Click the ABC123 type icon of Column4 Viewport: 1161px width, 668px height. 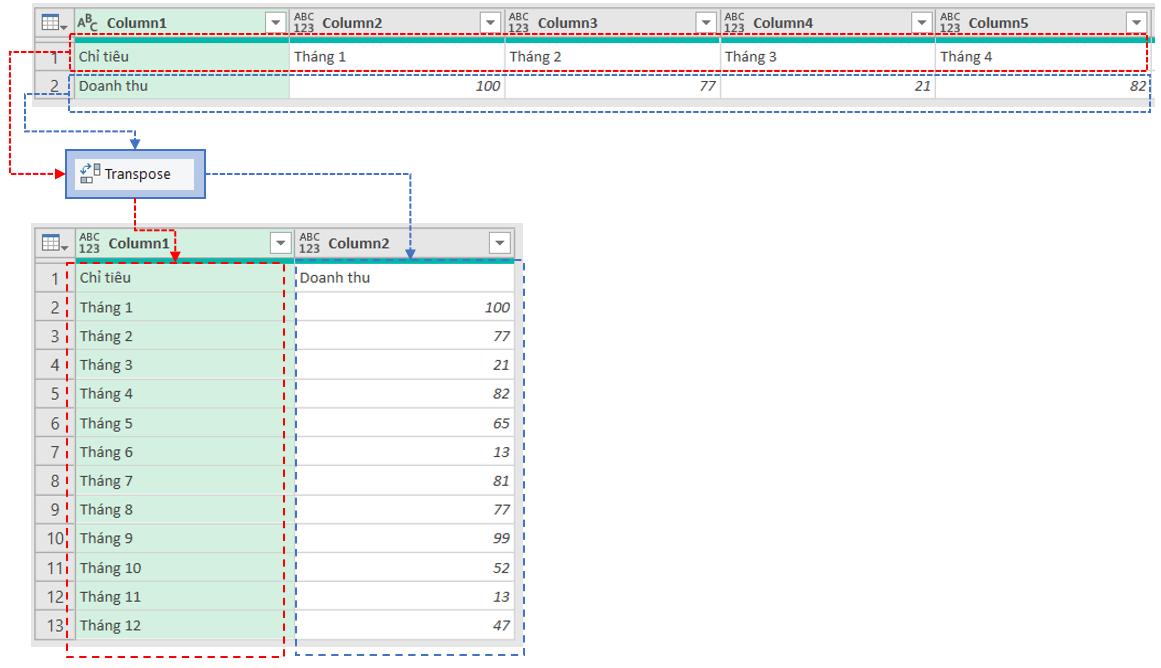point(735,22)
